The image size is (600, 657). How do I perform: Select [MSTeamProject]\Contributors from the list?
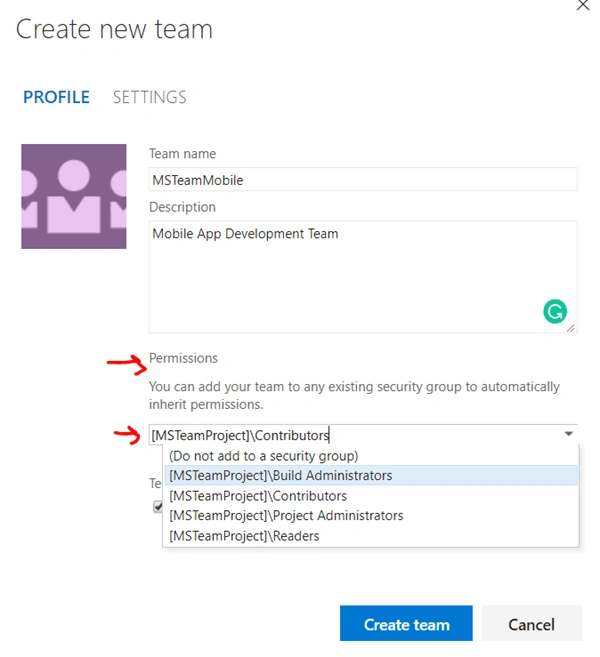pyautogui.click(x=370, y=496)
